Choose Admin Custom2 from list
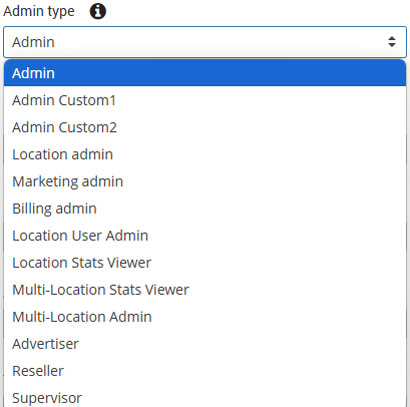The height and width of the screenshot is (407, 410). [205, 127]
